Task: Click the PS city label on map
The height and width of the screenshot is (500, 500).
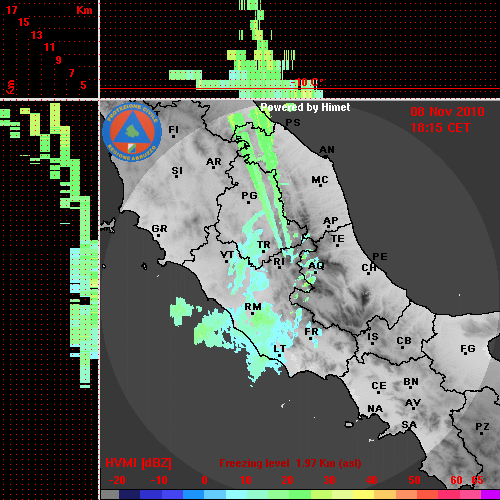Action: 293,123
